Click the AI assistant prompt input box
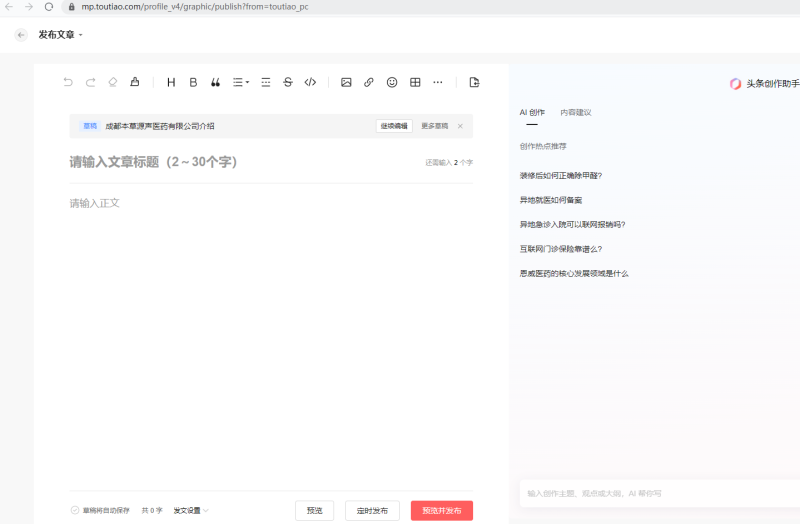This screenshot has height=524, width=800. coord(660,493)
